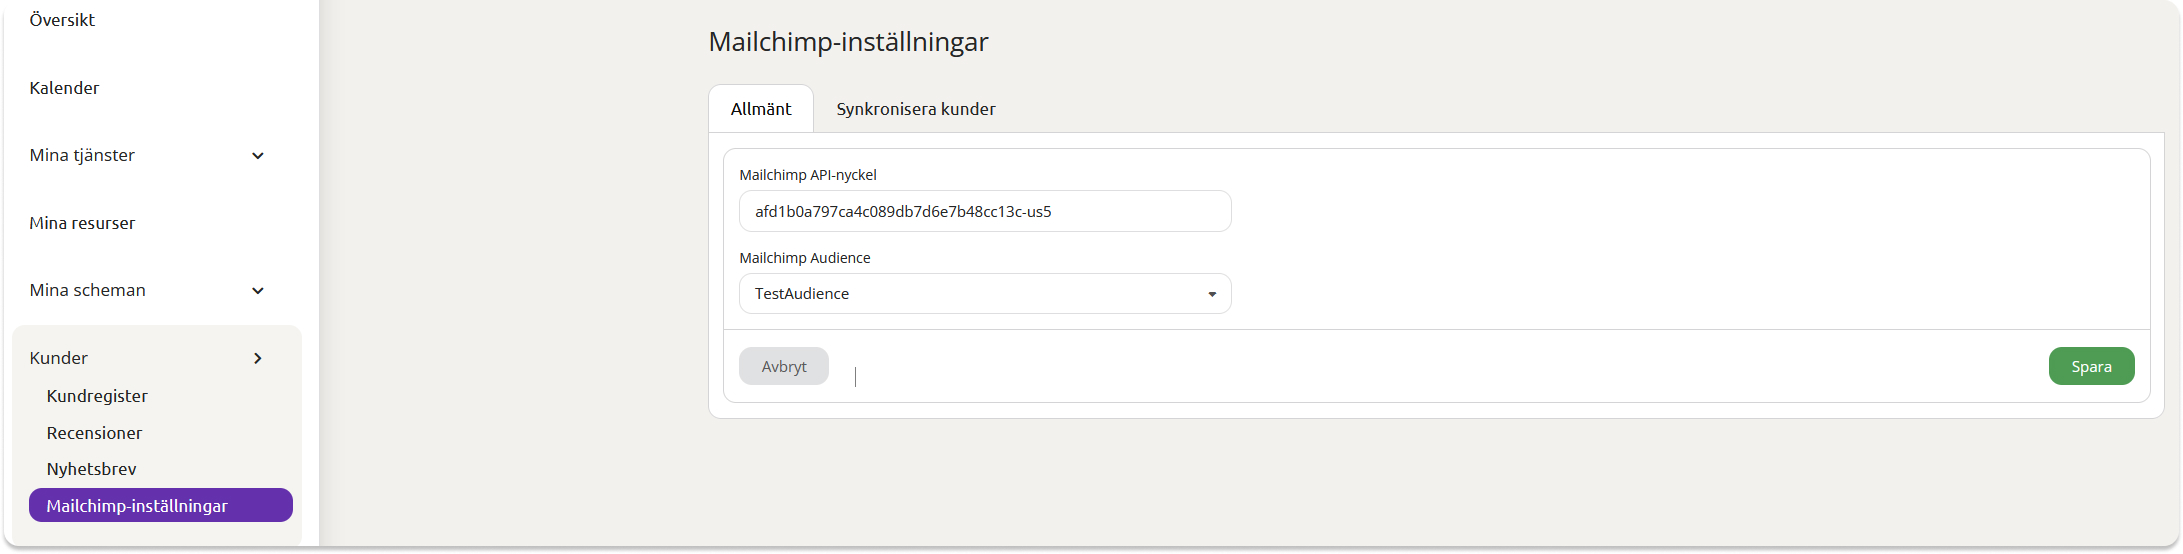Open Nyhetsbrev submenu link
The image size is (2183, 554).
pos(91,469)
